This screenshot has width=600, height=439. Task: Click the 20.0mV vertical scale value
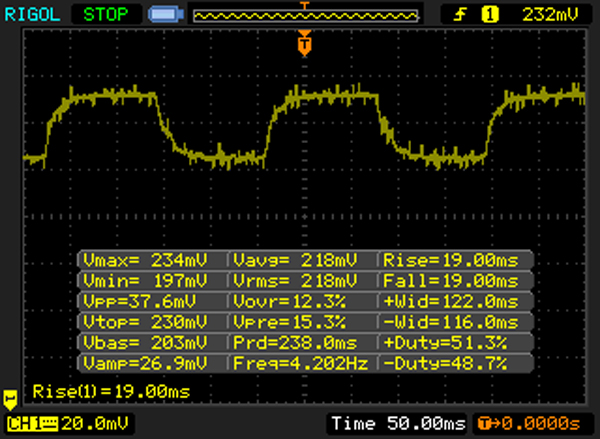click(x=95, y=424)
